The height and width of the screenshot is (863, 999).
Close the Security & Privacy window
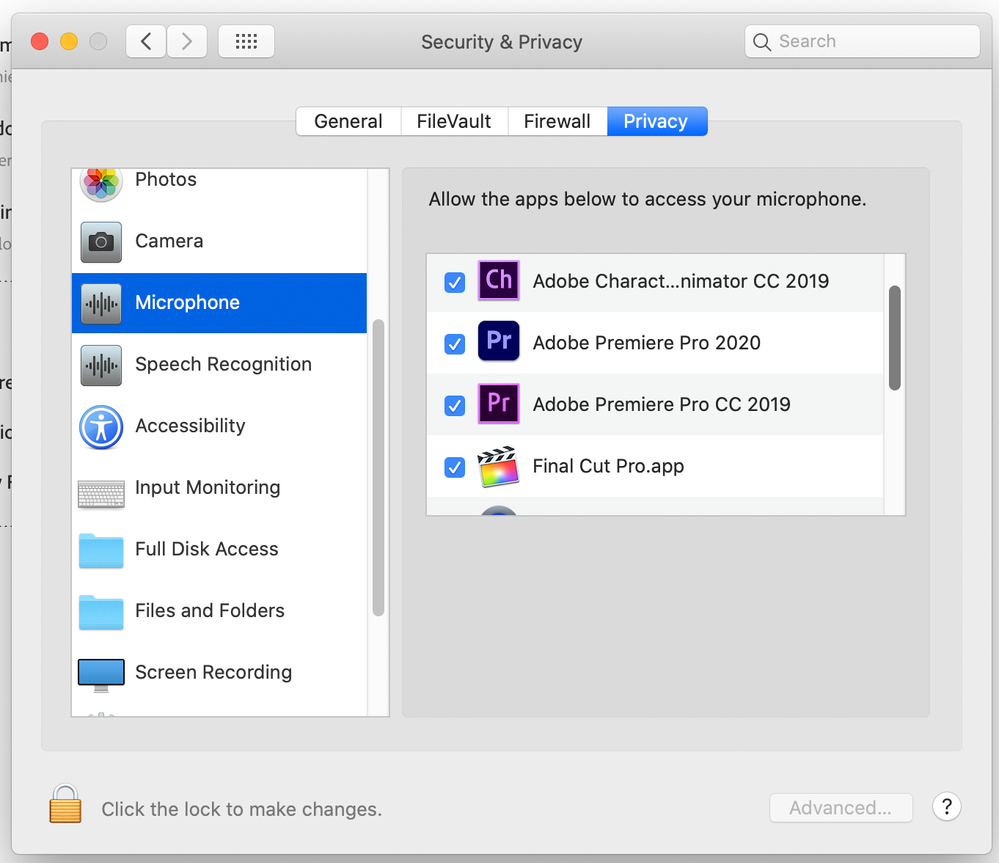point(40,42)
